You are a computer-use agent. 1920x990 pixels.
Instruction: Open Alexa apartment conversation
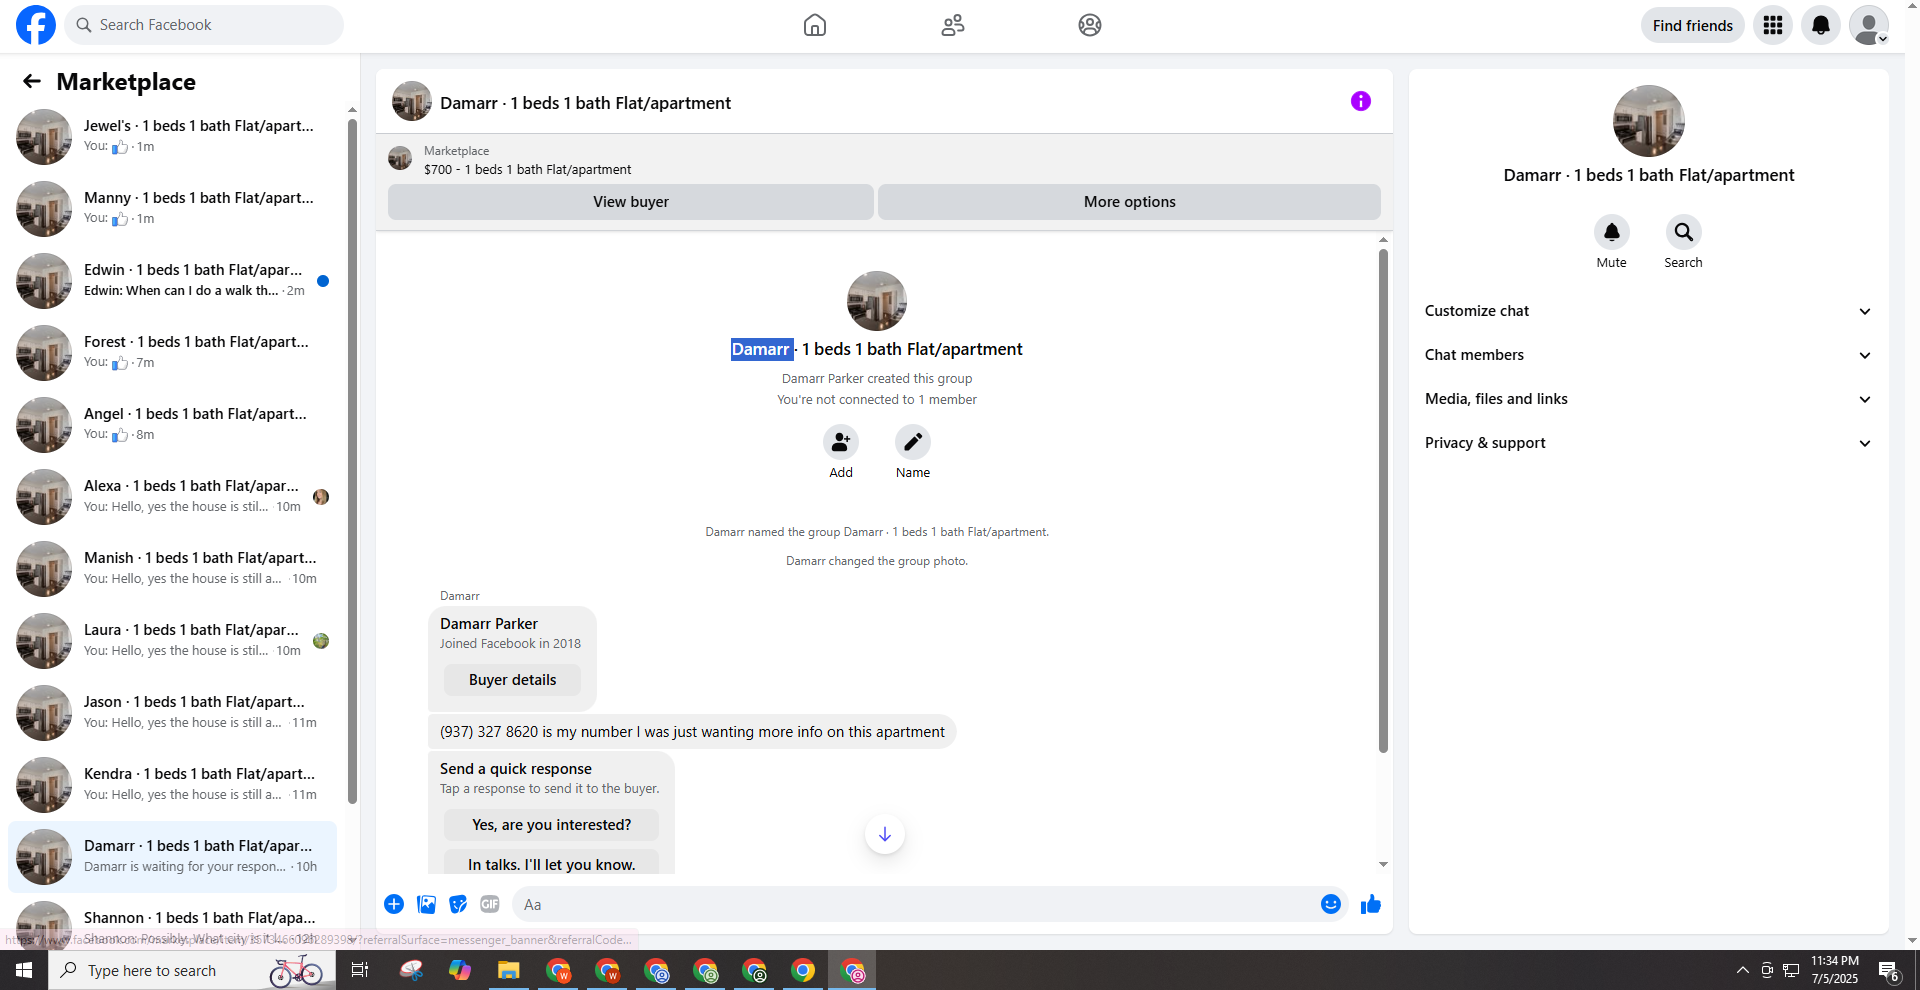click(173, 497)
